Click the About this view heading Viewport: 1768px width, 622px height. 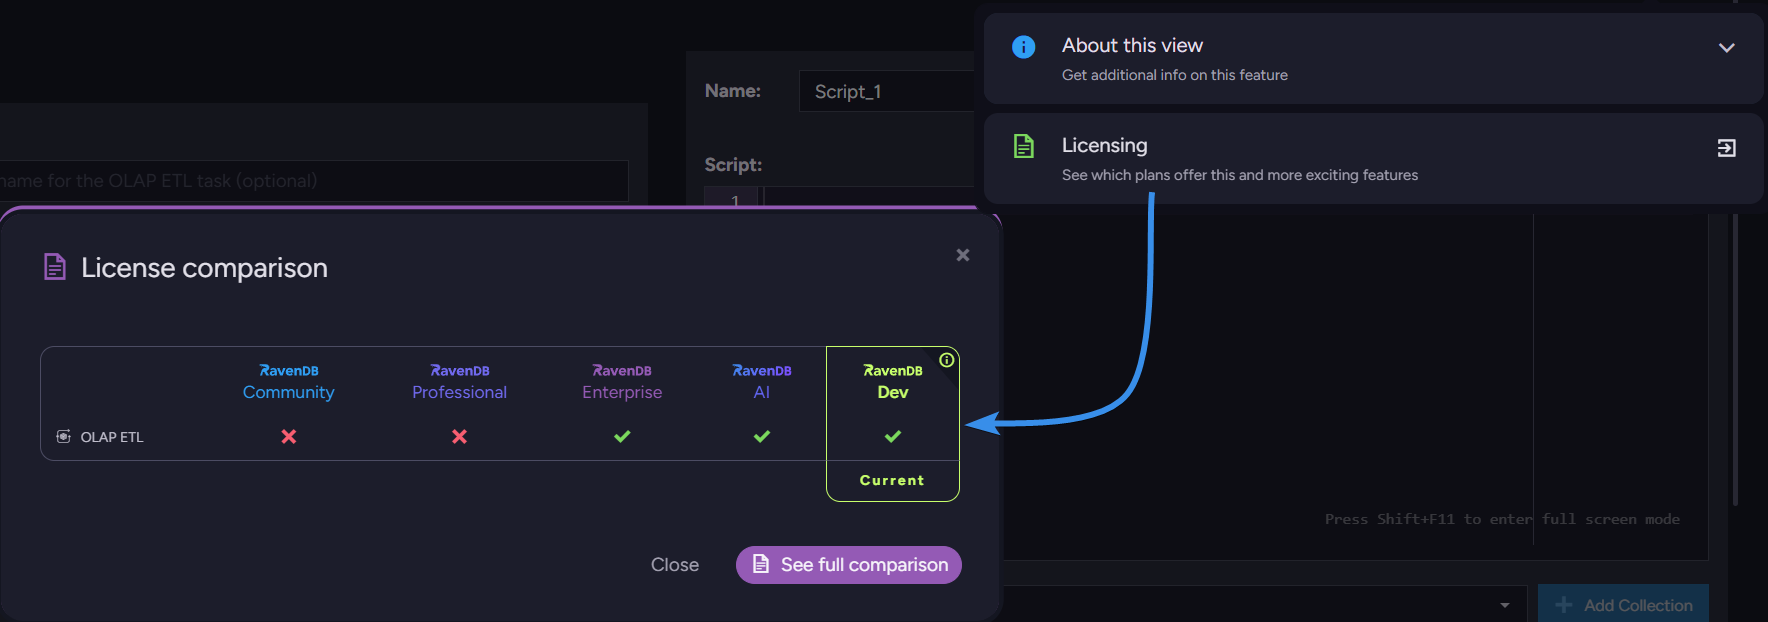(1132, 45)
